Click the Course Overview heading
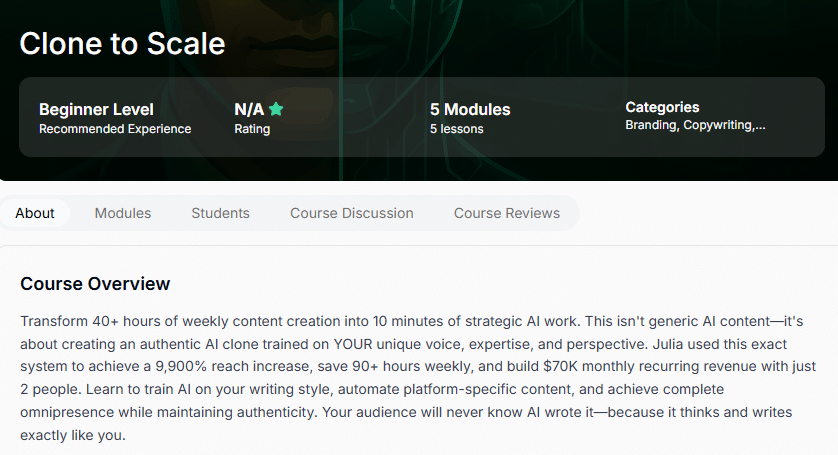The height and width of the screenshot is (455, 838). pyautogui.click(x=95, y=284)
